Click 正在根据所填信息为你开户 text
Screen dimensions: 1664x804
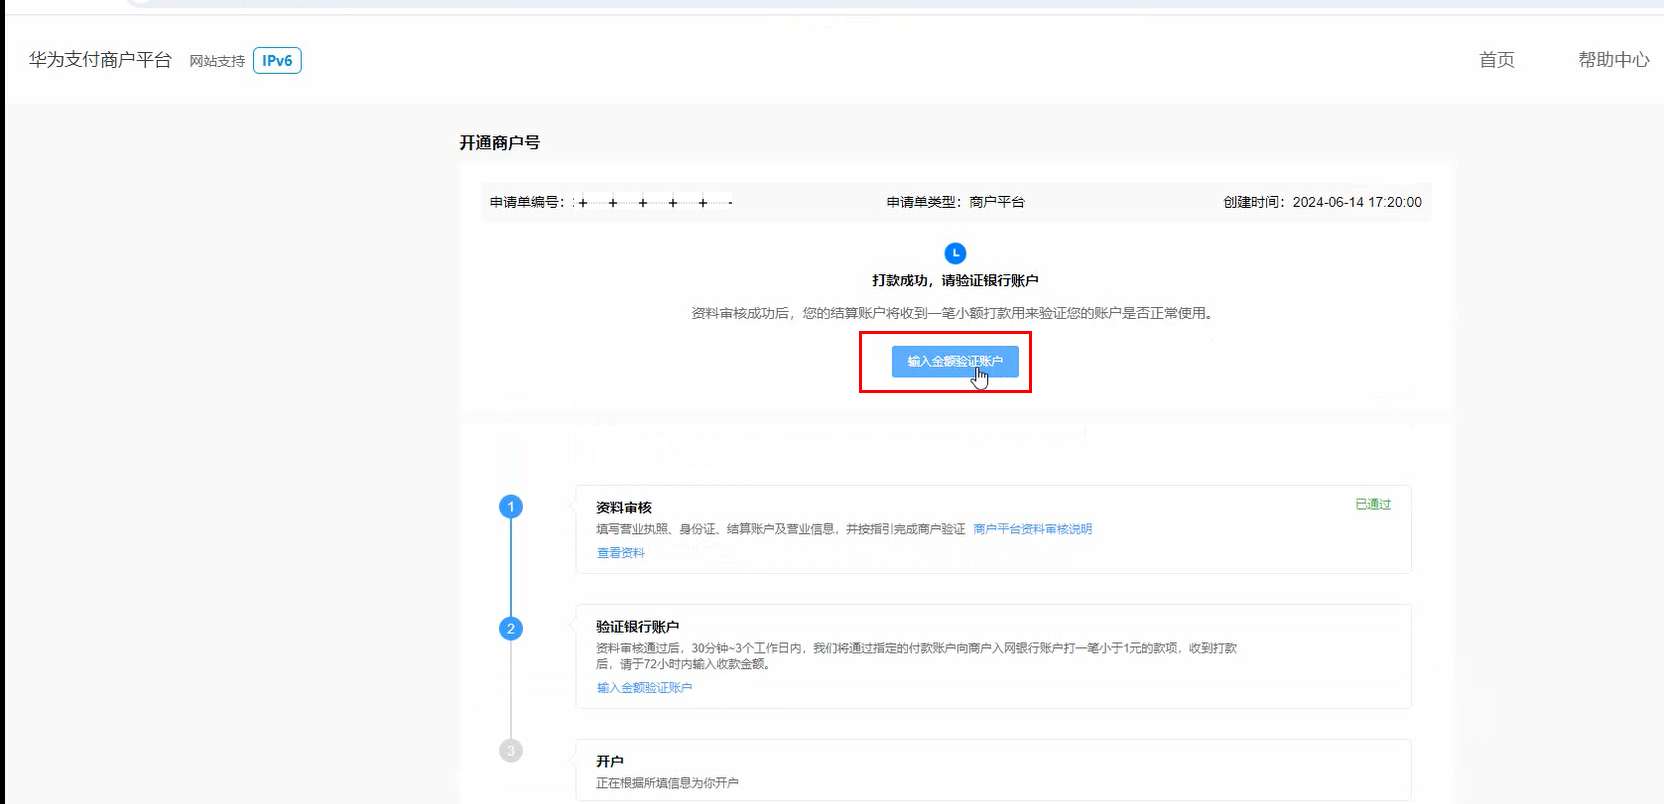click(667, 783)
